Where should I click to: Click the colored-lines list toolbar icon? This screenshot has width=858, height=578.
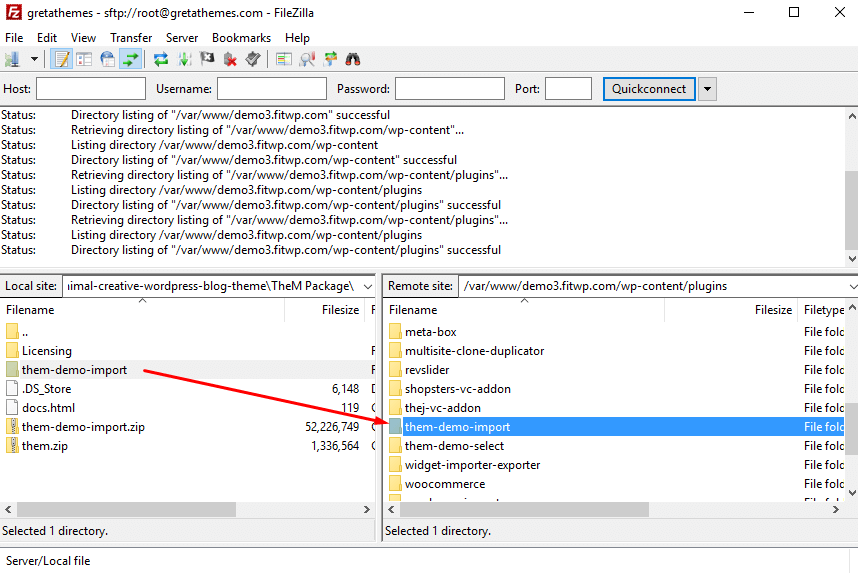point(283,59)
